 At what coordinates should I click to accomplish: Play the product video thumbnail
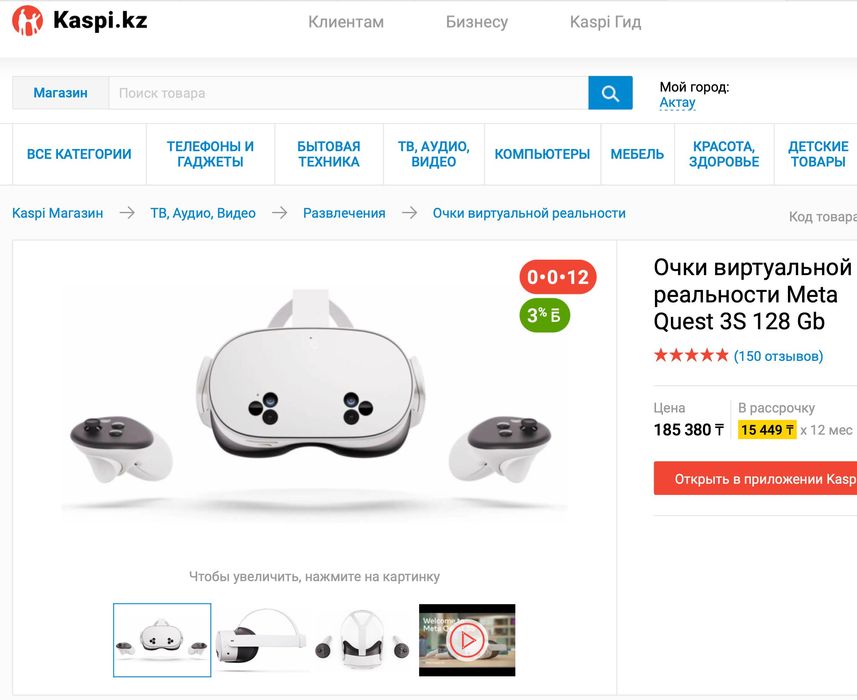pyautogui.click(x=467, y=640)
